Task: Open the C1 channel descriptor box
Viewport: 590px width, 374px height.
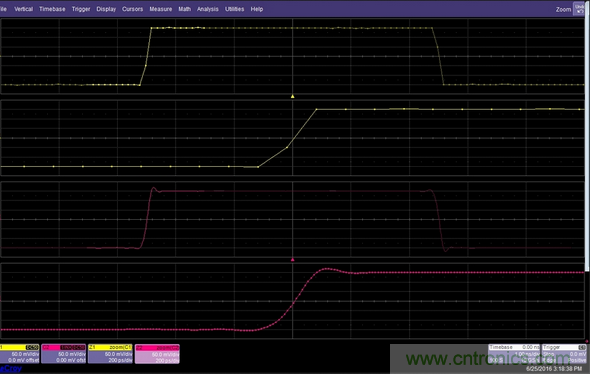Action: tap(19, 354)
